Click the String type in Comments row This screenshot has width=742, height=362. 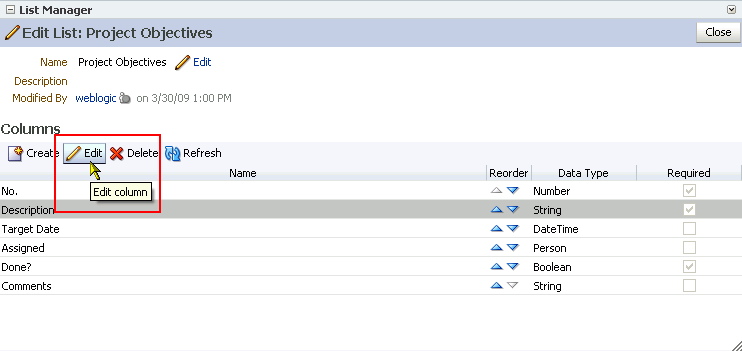click(x=547, y=286)
